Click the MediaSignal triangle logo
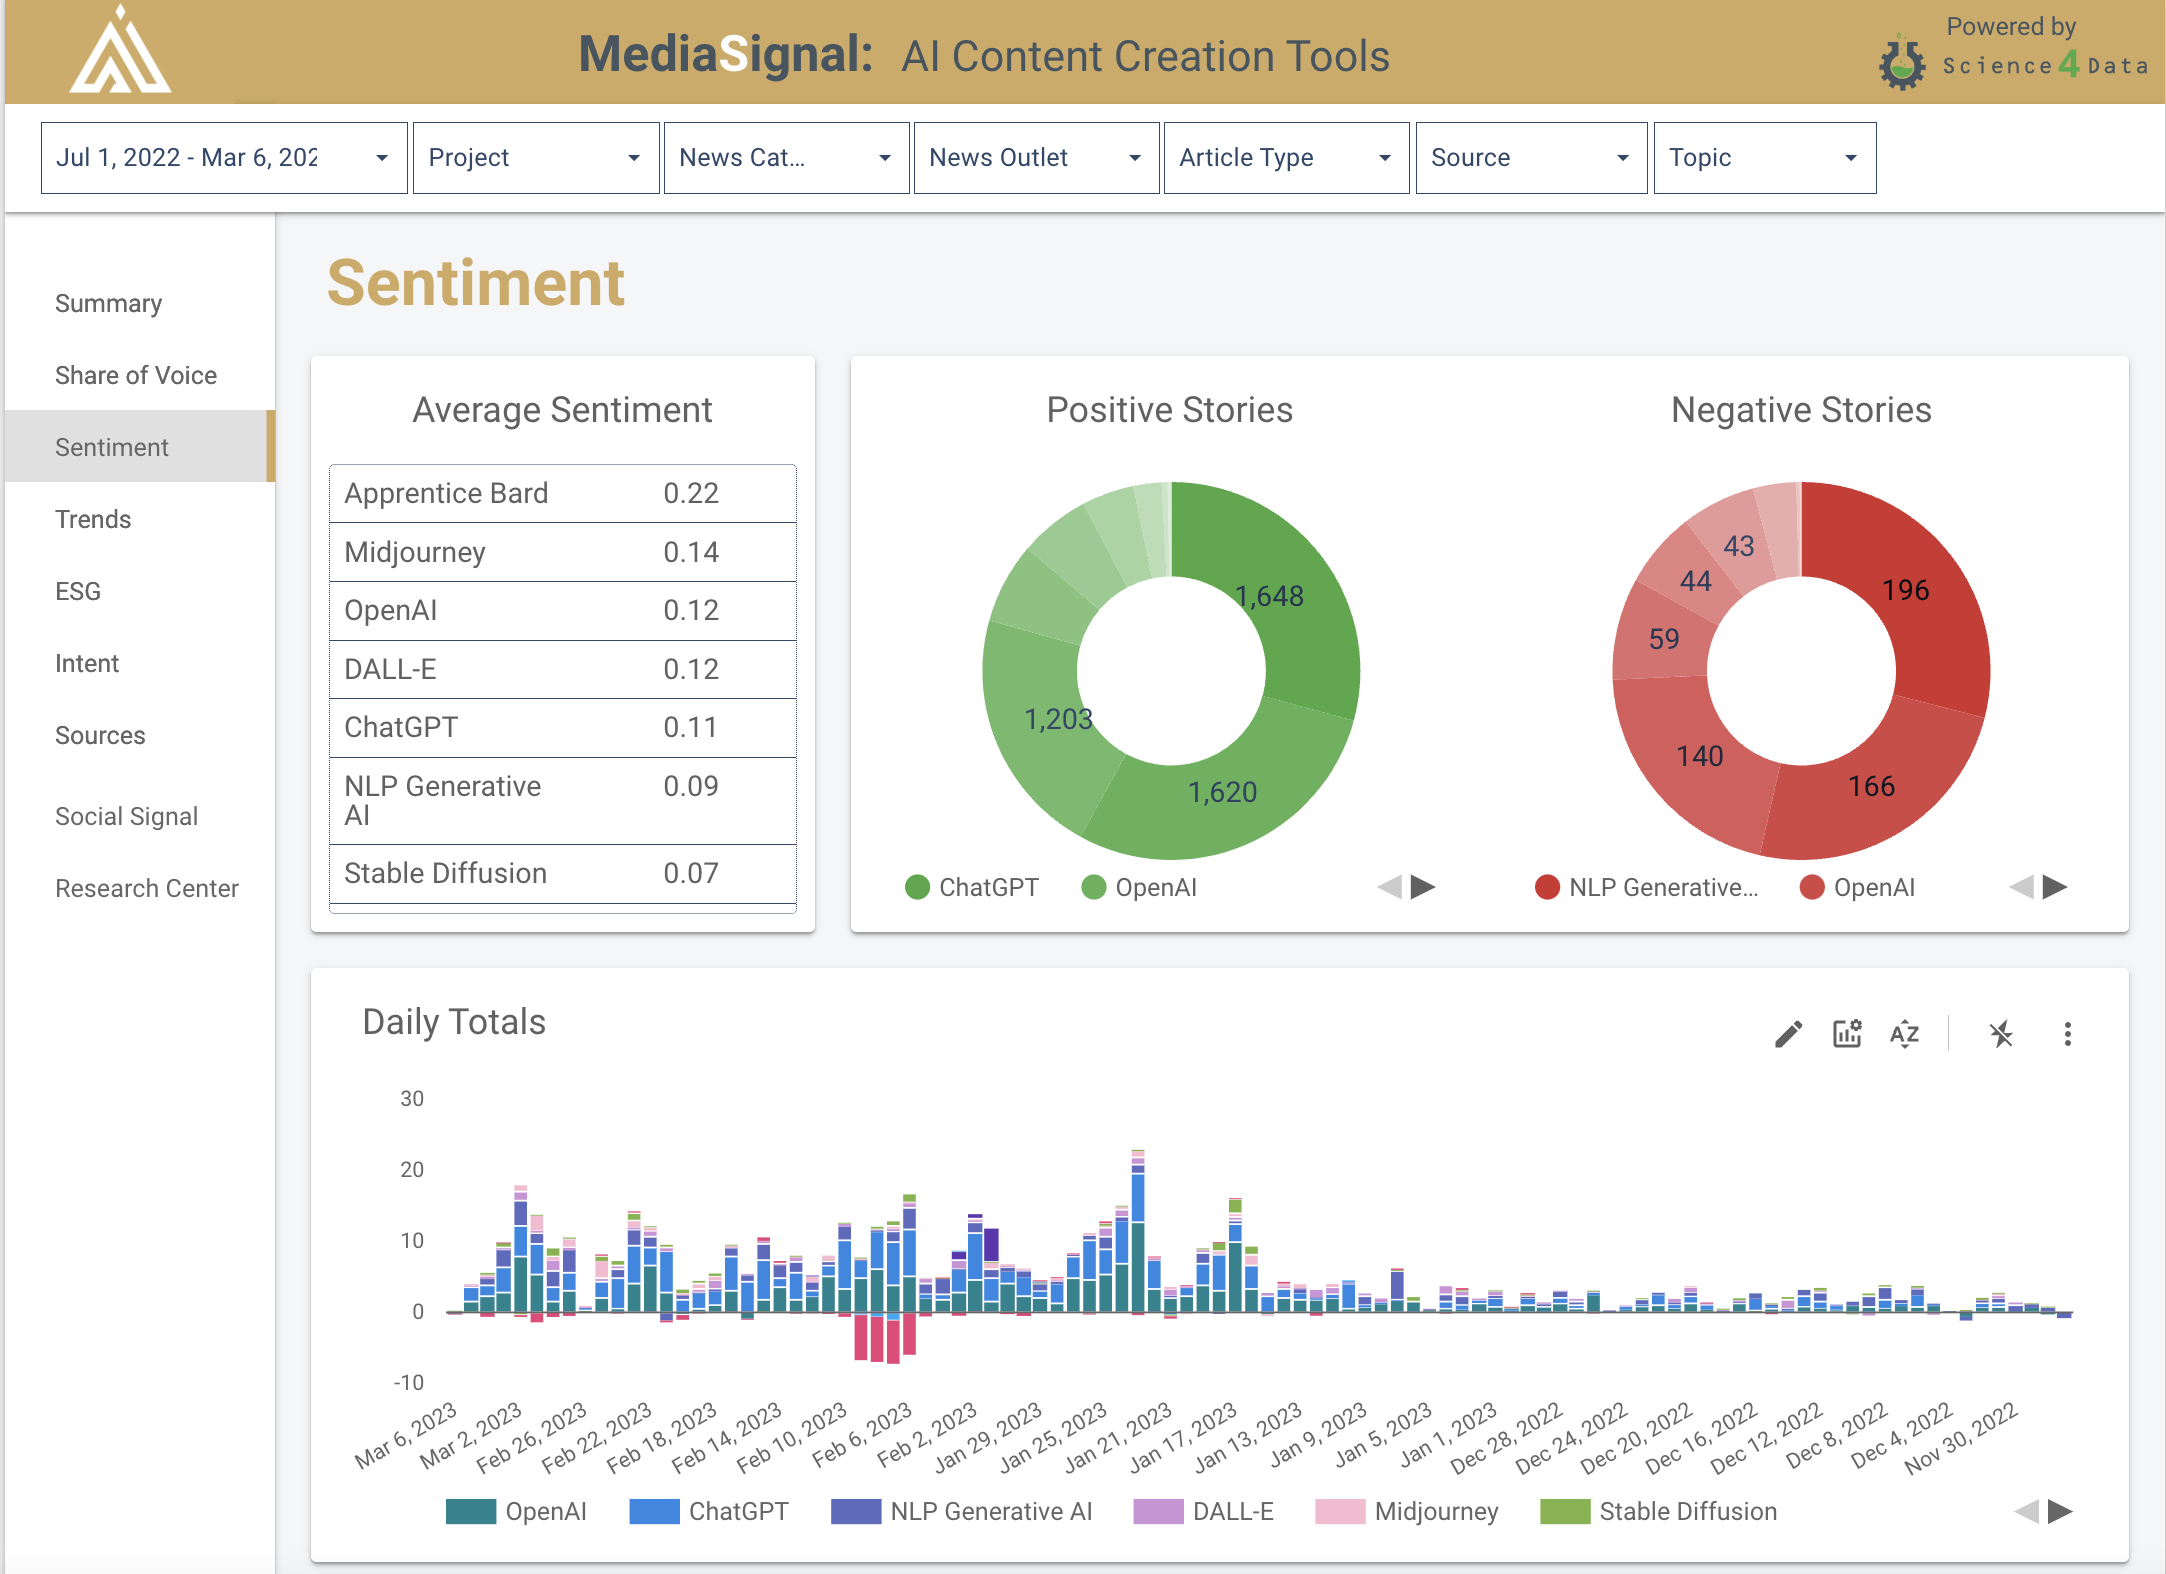The height and width of the screenshot is (1574, 2166). coord(120,50)
